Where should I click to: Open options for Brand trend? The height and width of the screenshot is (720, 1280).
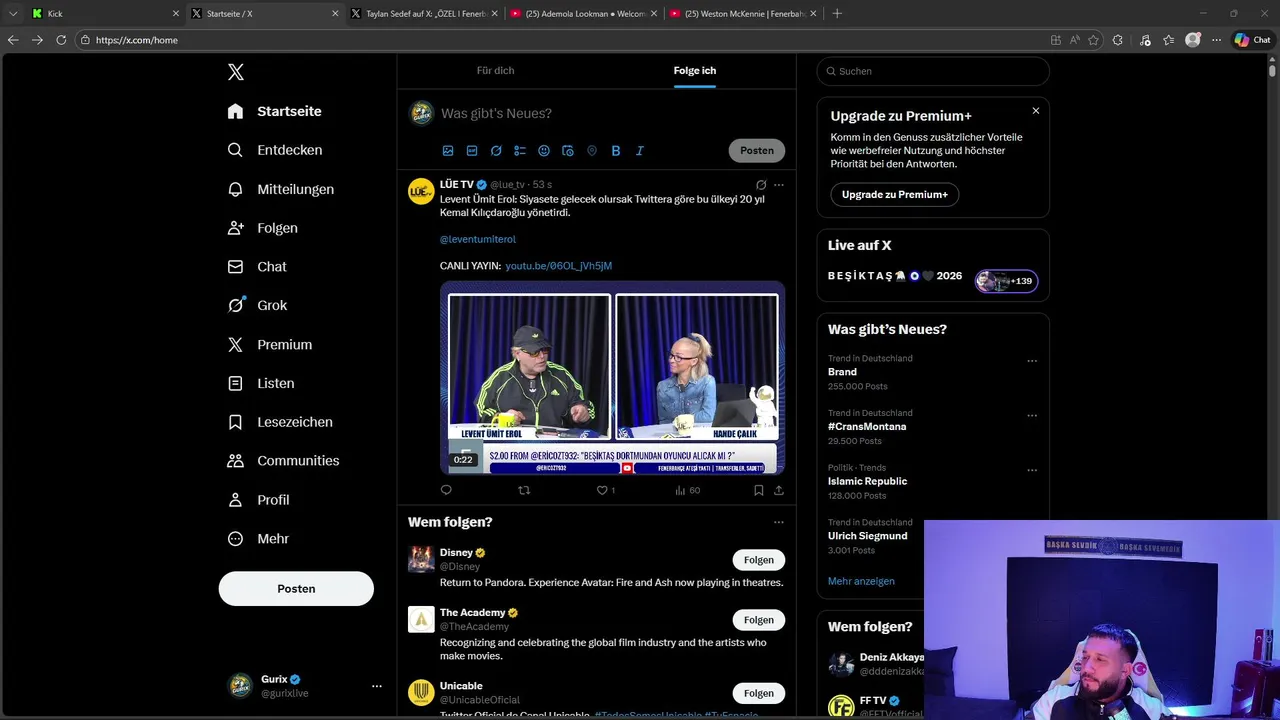coord(1032,361)
